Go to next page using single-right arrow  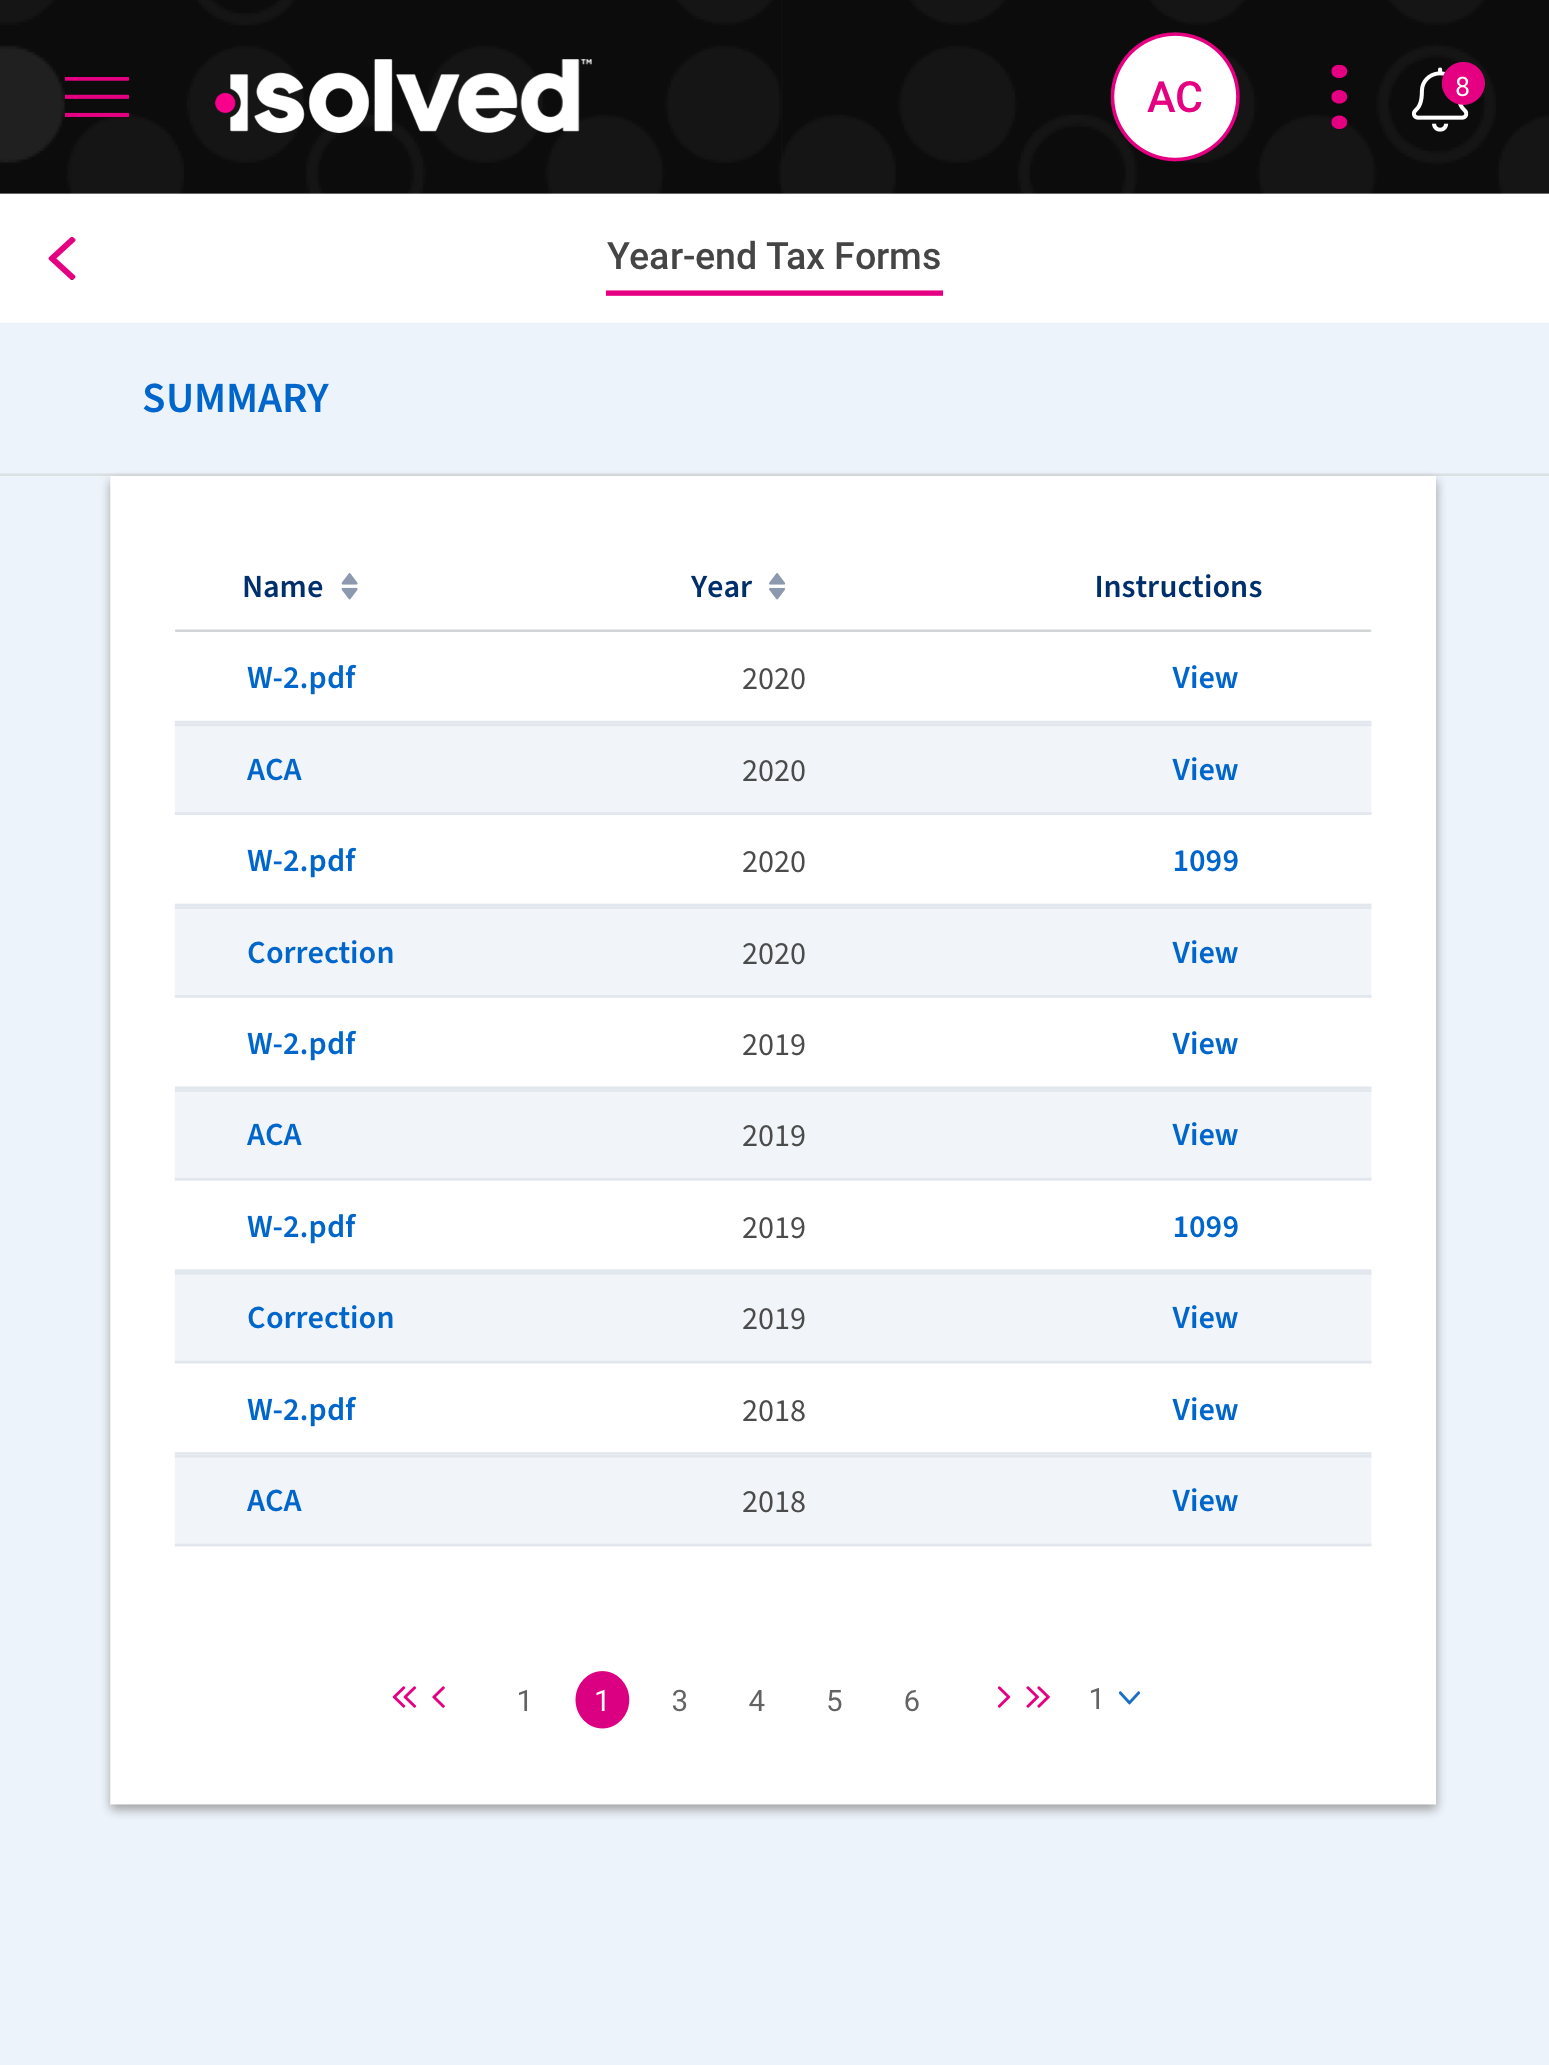tap(1003, 1697)
